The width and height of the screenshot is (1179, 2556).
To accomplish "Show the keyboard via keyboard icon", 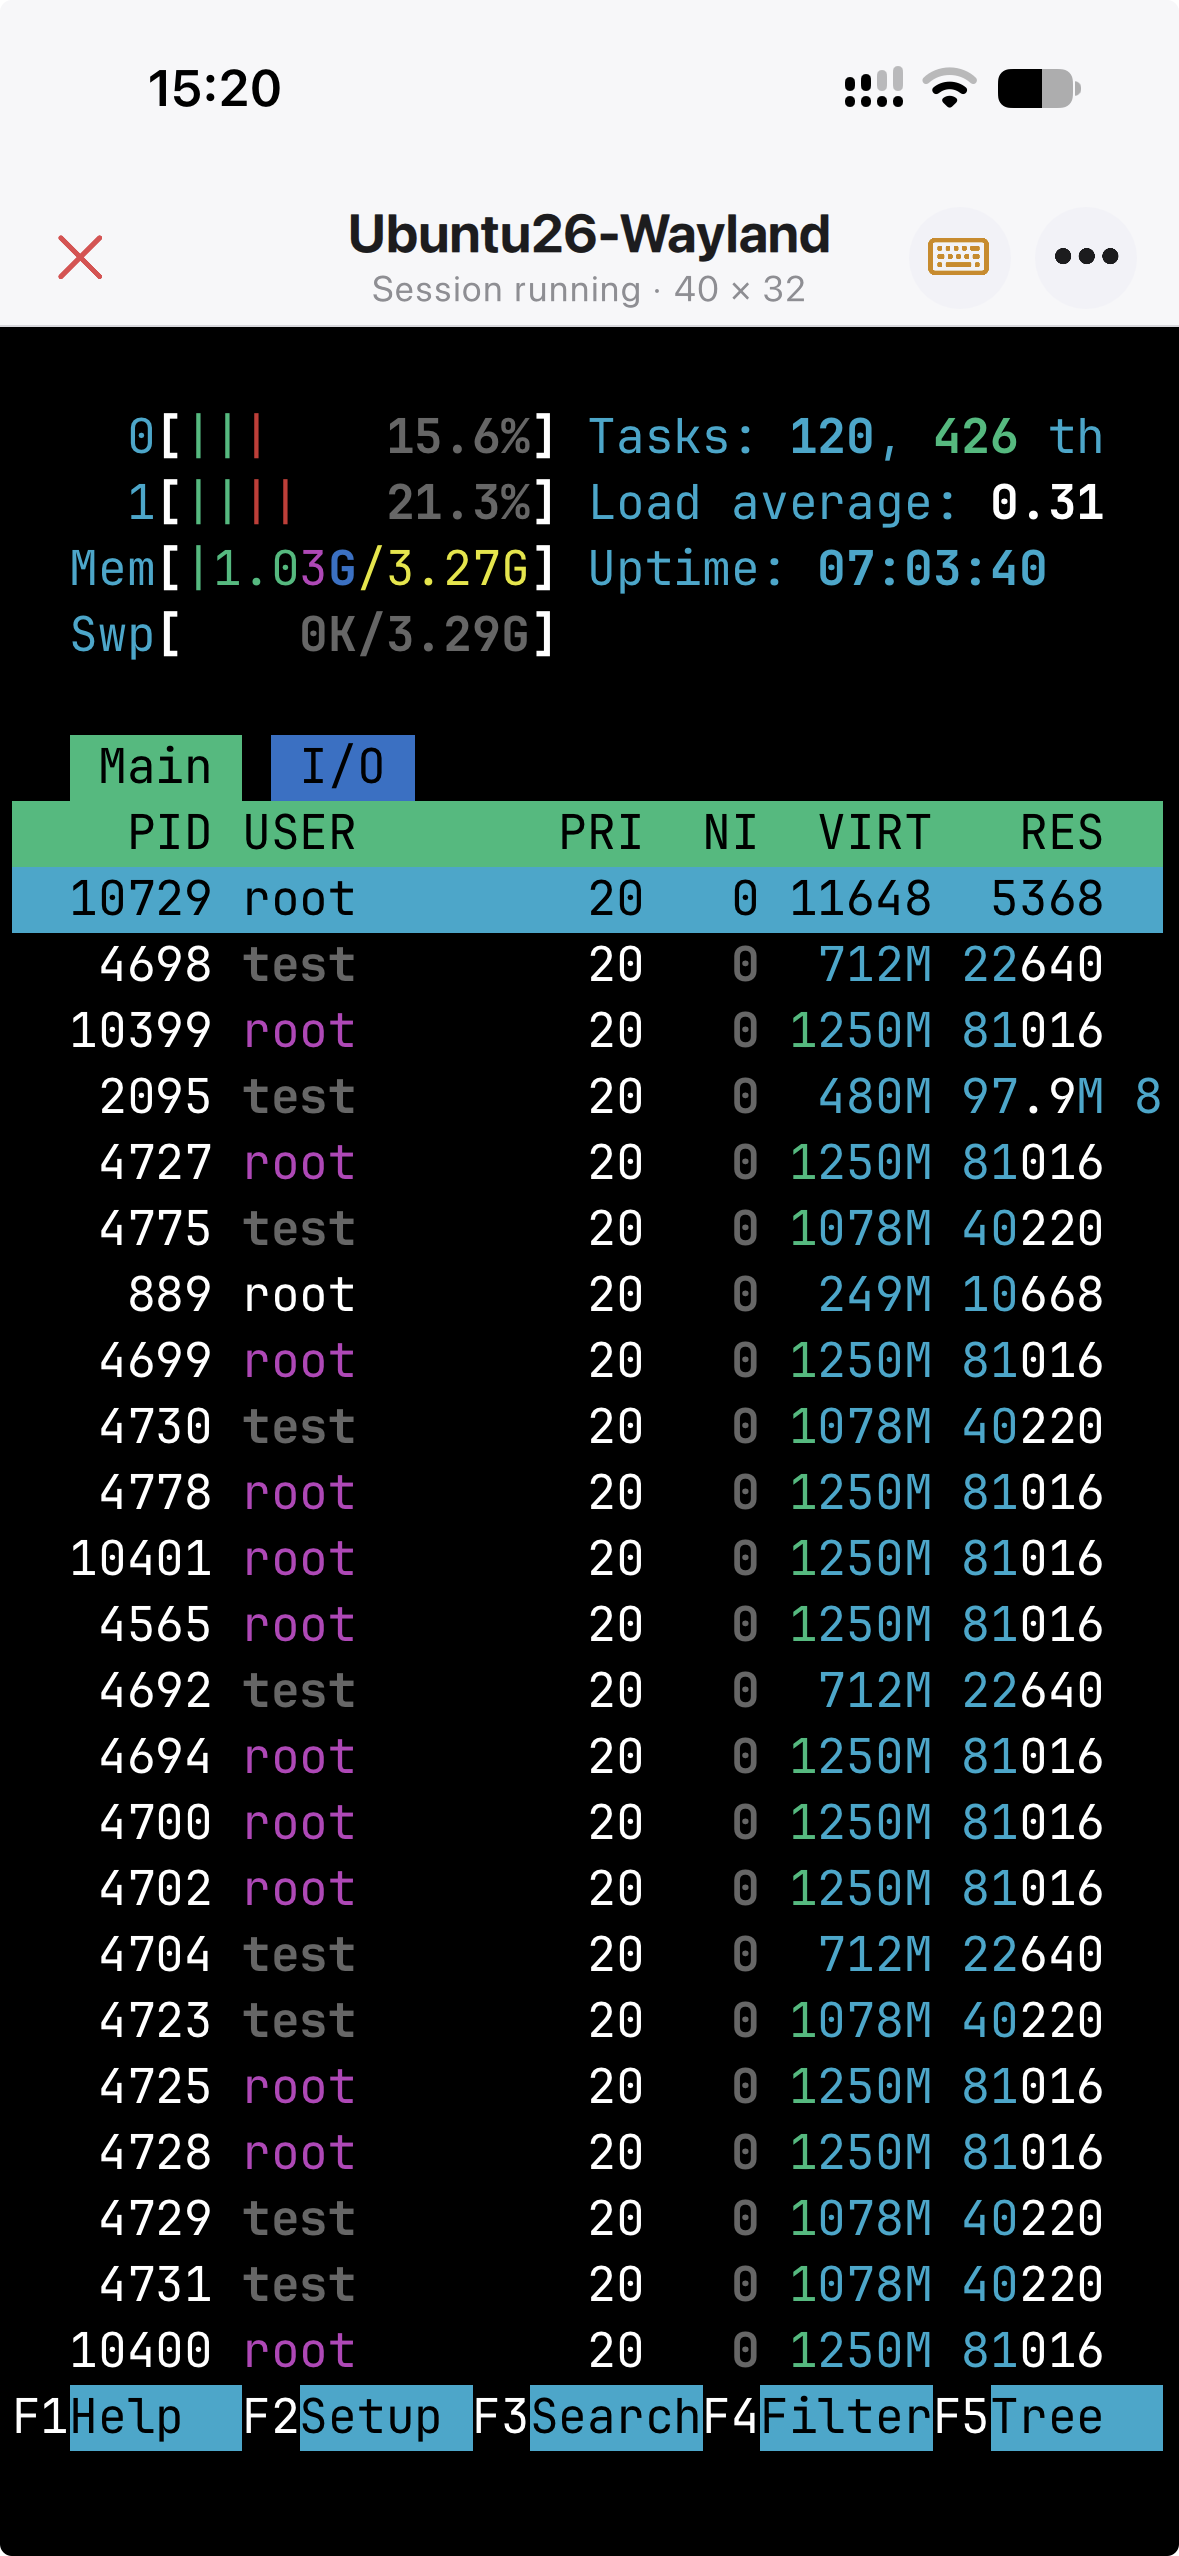I will click(959, 257).
